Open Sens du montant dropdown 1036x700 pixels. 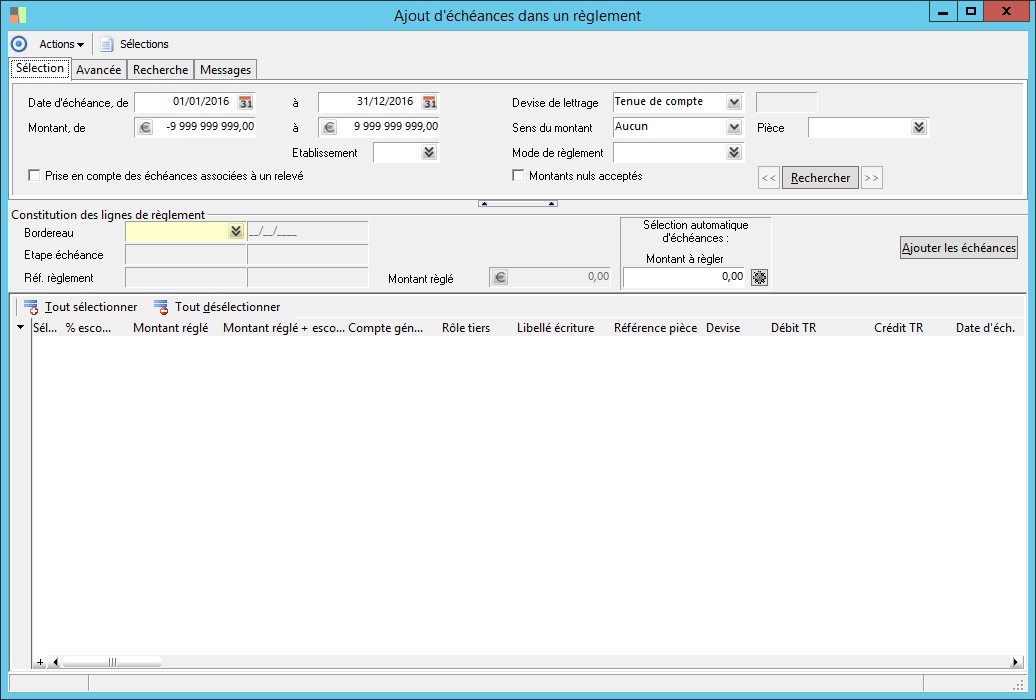click(x=734, y=127)
